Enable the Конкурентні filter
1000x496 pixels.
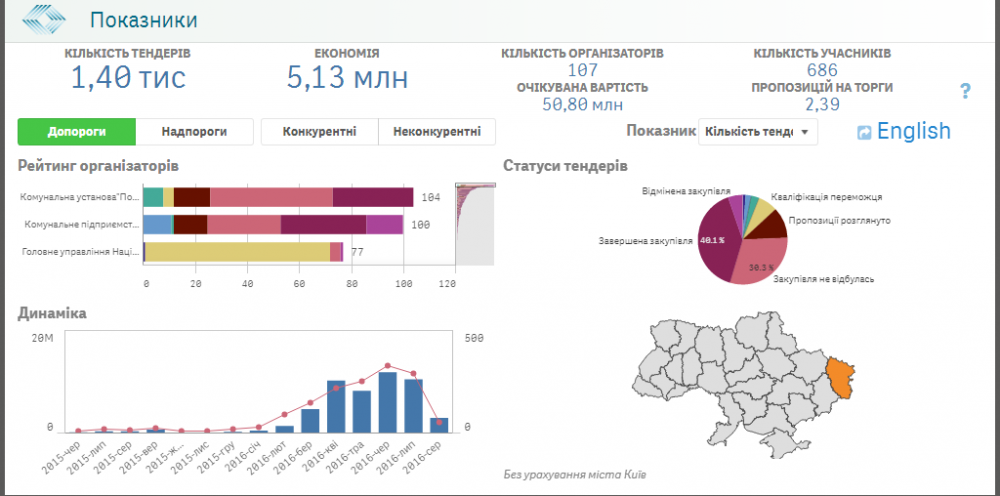[319, 131]
